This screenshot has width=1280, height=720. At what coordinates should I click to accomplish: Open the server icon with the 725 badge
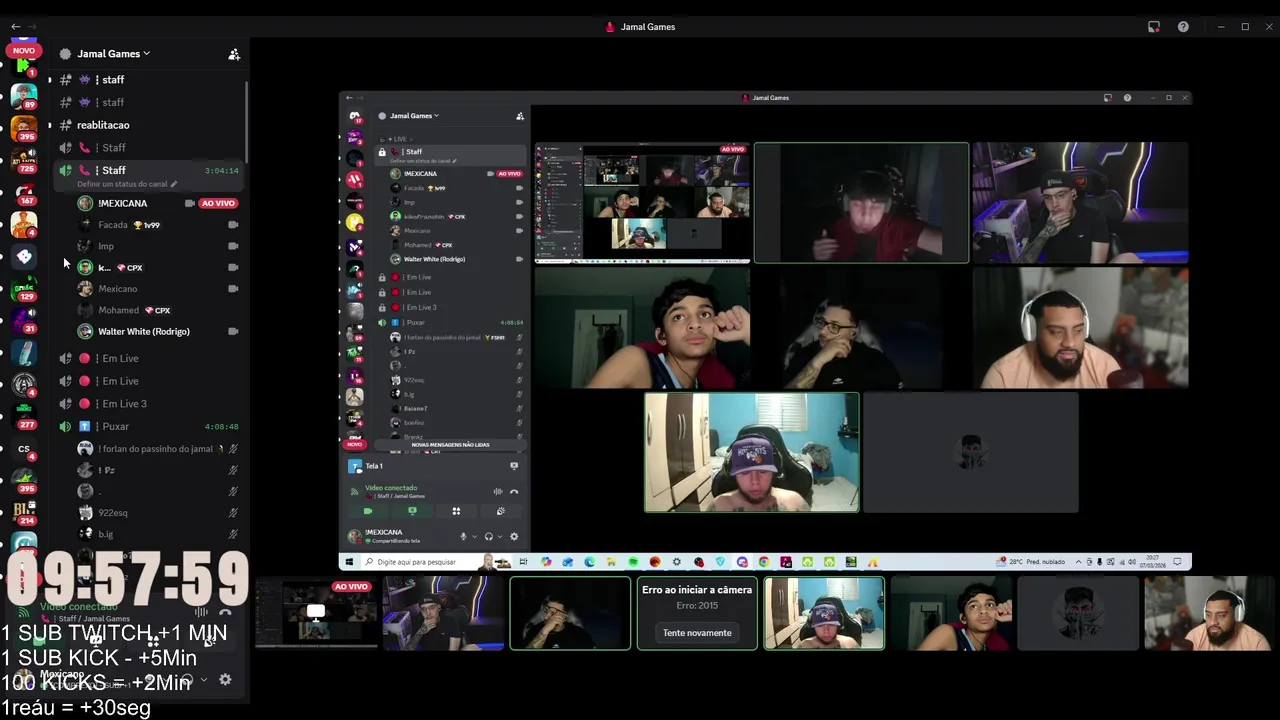[x=24, y=160]
